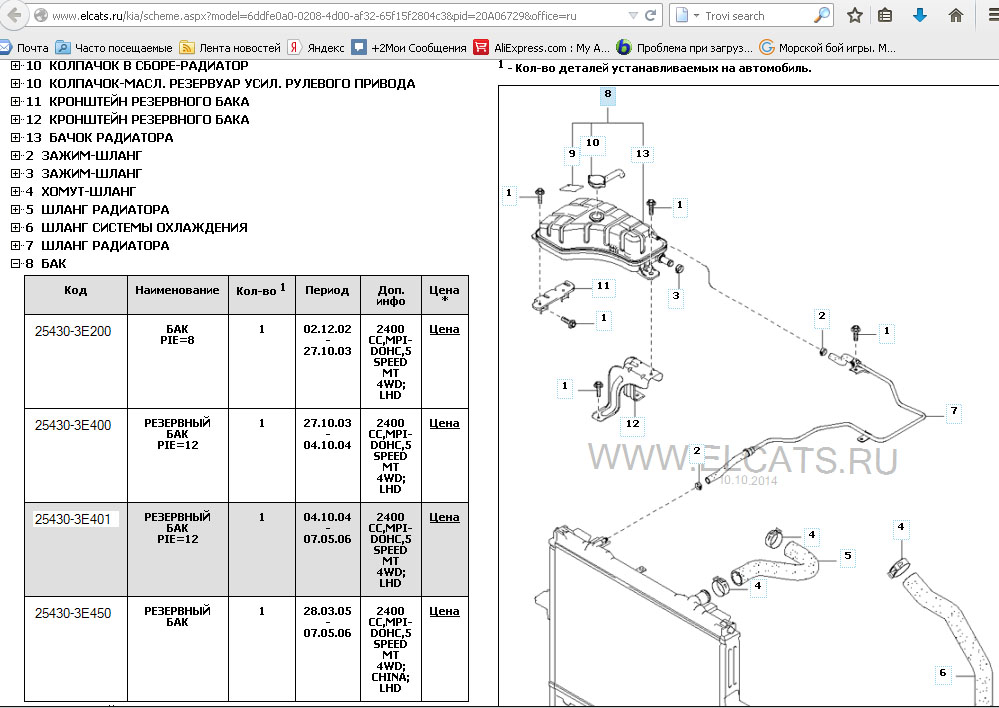Open the Яндекс bookmark
The width and height of the screenshot is (999, 708).
pyautogui.click(x=316, y=48)
